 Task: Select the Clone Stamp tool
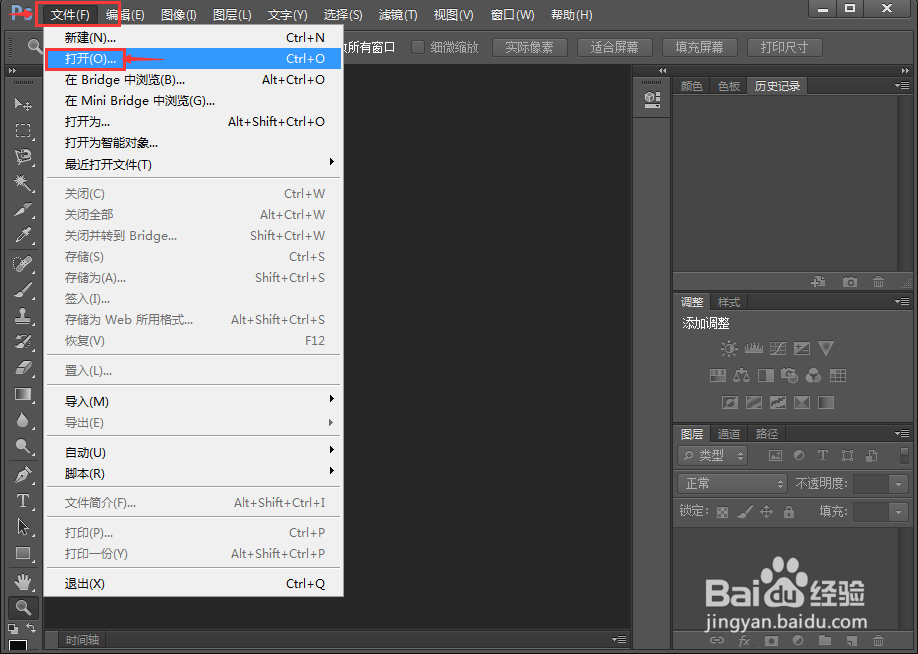23,316
